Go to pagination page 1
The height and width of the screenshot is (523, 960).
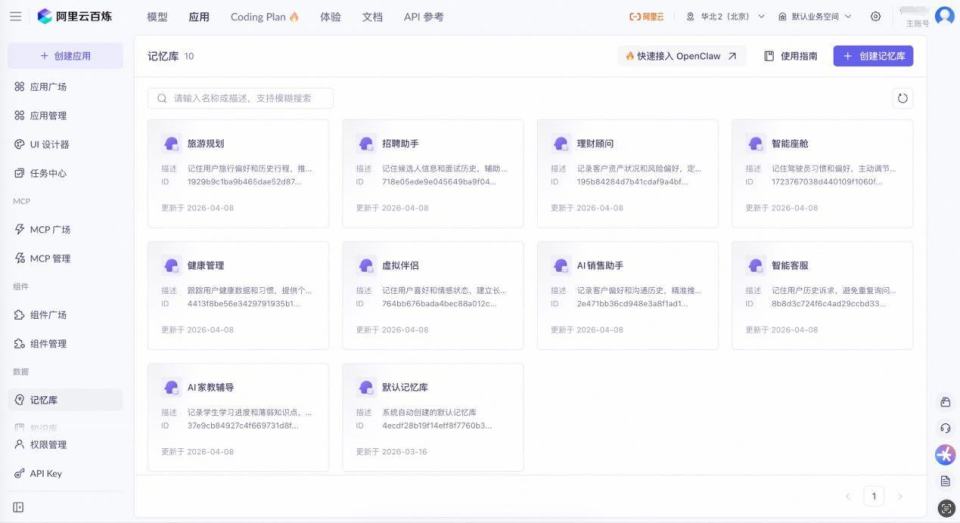pyautogui.click(x=874, y=496)
